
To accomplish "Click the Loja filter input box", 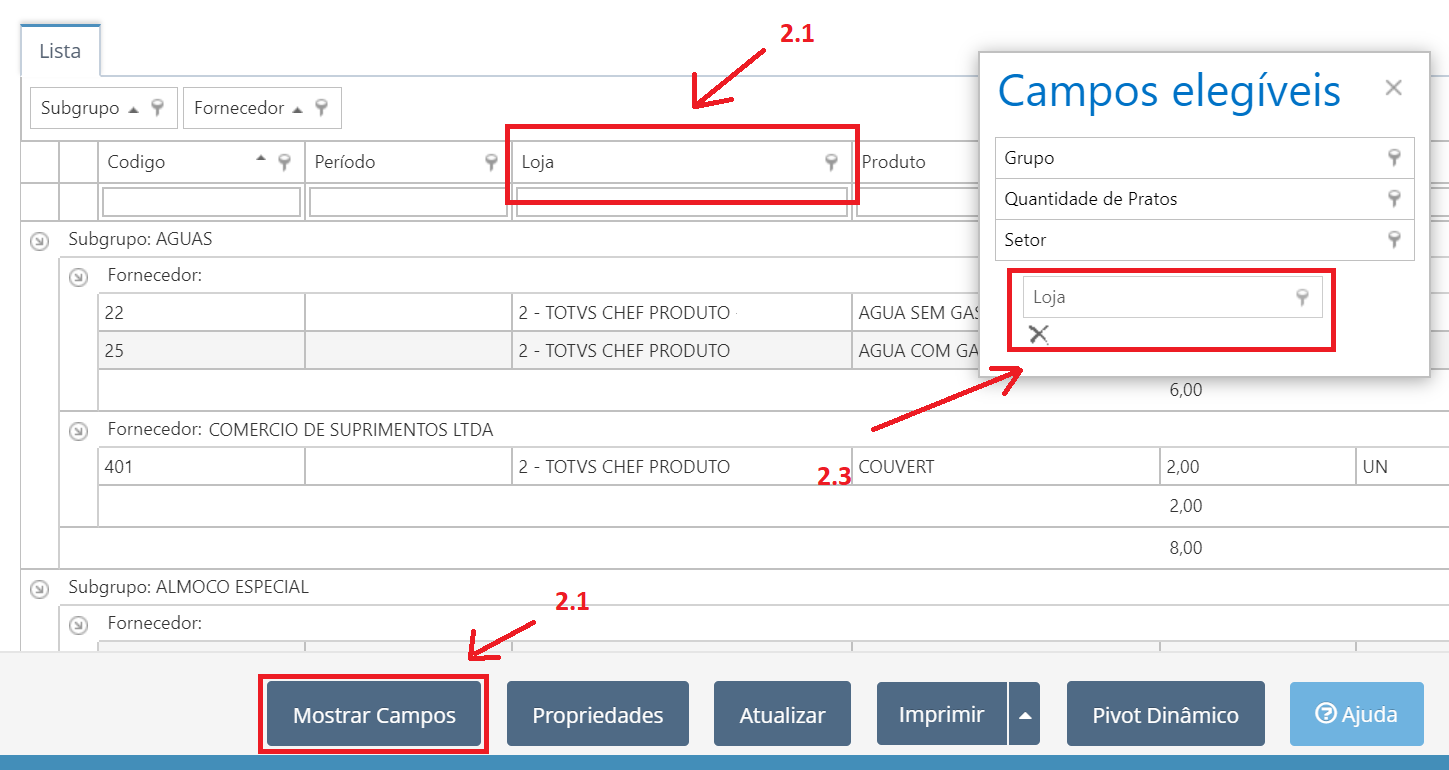I will (x=682, y=202).
